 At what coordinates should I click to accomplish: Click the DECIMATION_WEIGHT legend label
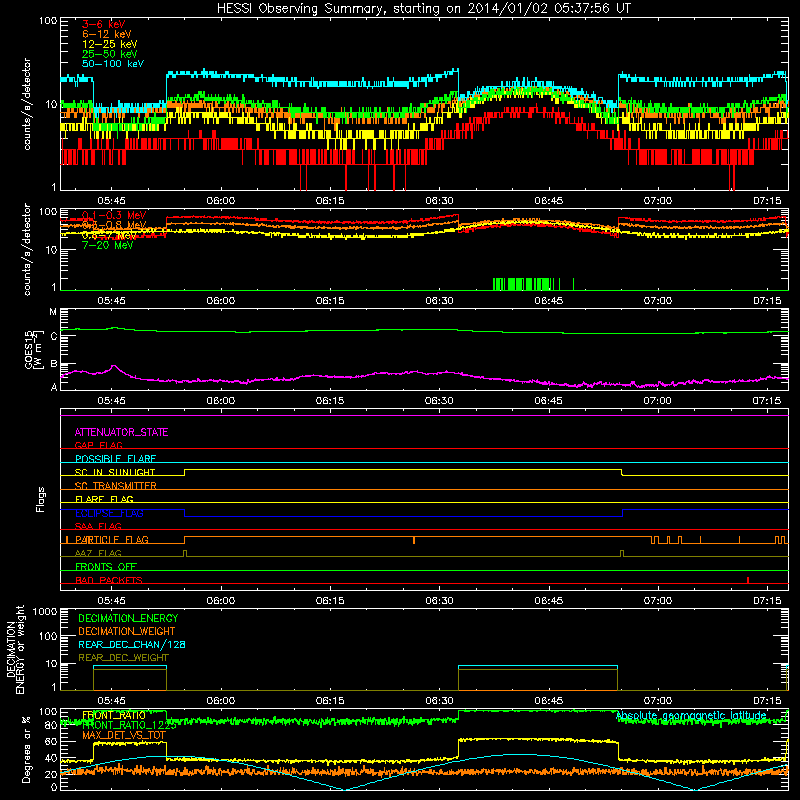click(127, 631)
